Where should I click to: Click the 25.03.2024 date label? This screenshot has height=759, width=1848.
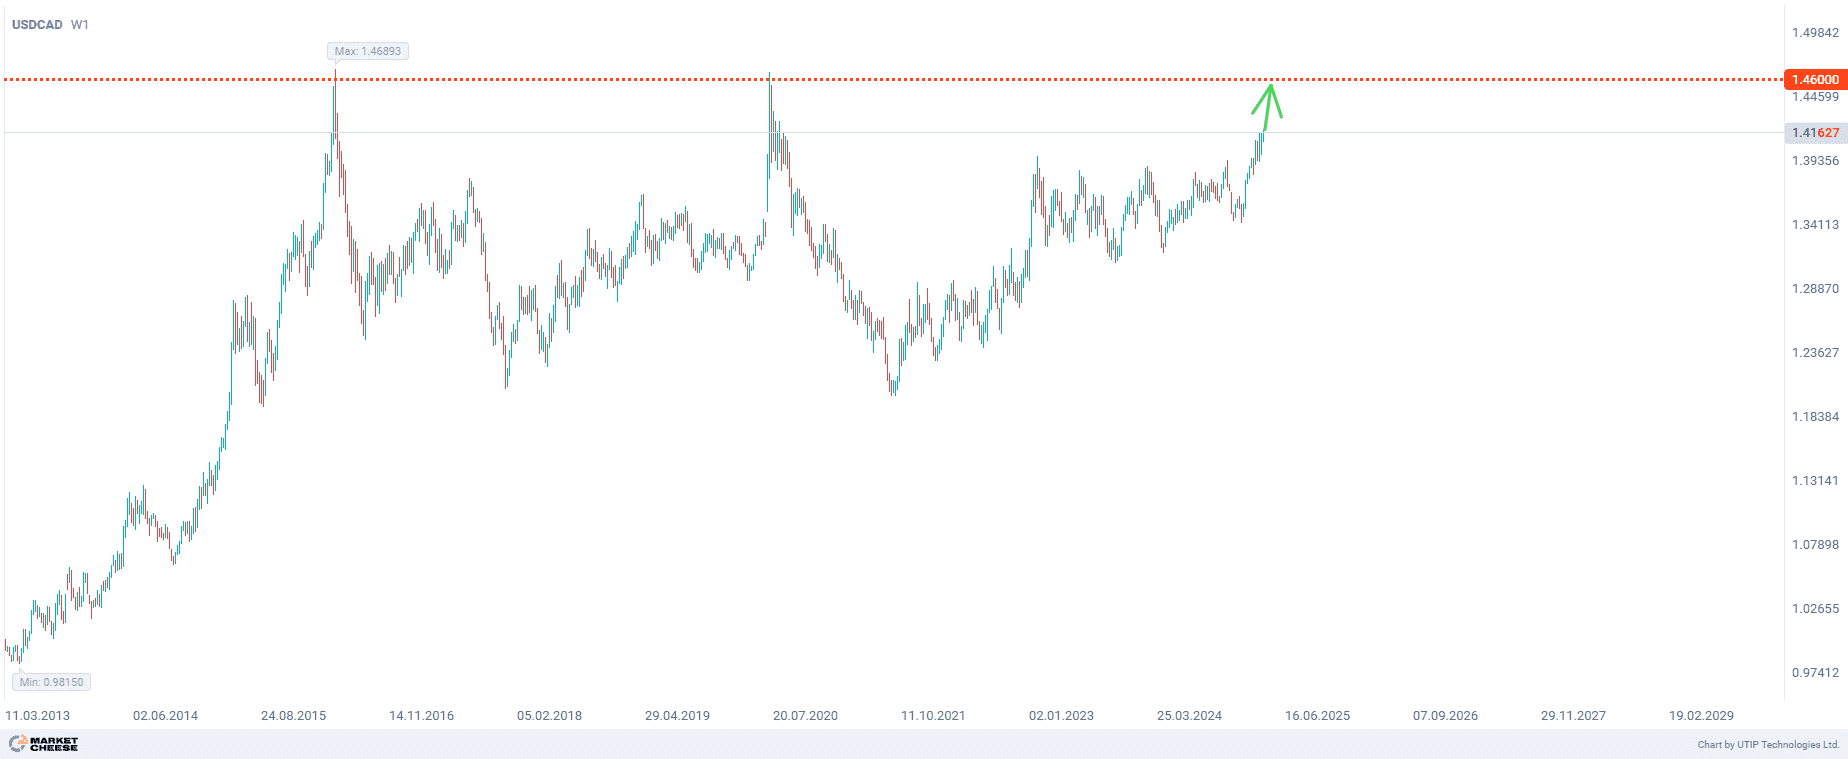click(x=1189, y=716)
